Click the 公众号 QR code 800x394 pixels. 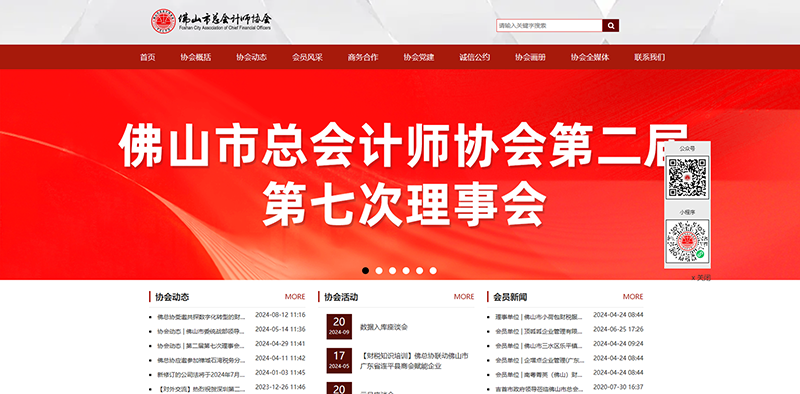[687, 178]
